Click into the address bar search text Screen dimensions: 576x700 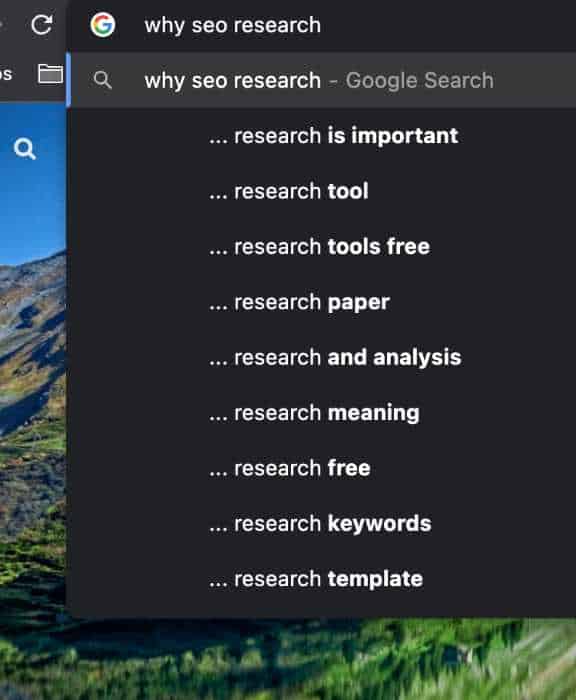click(x=232, y=25)
